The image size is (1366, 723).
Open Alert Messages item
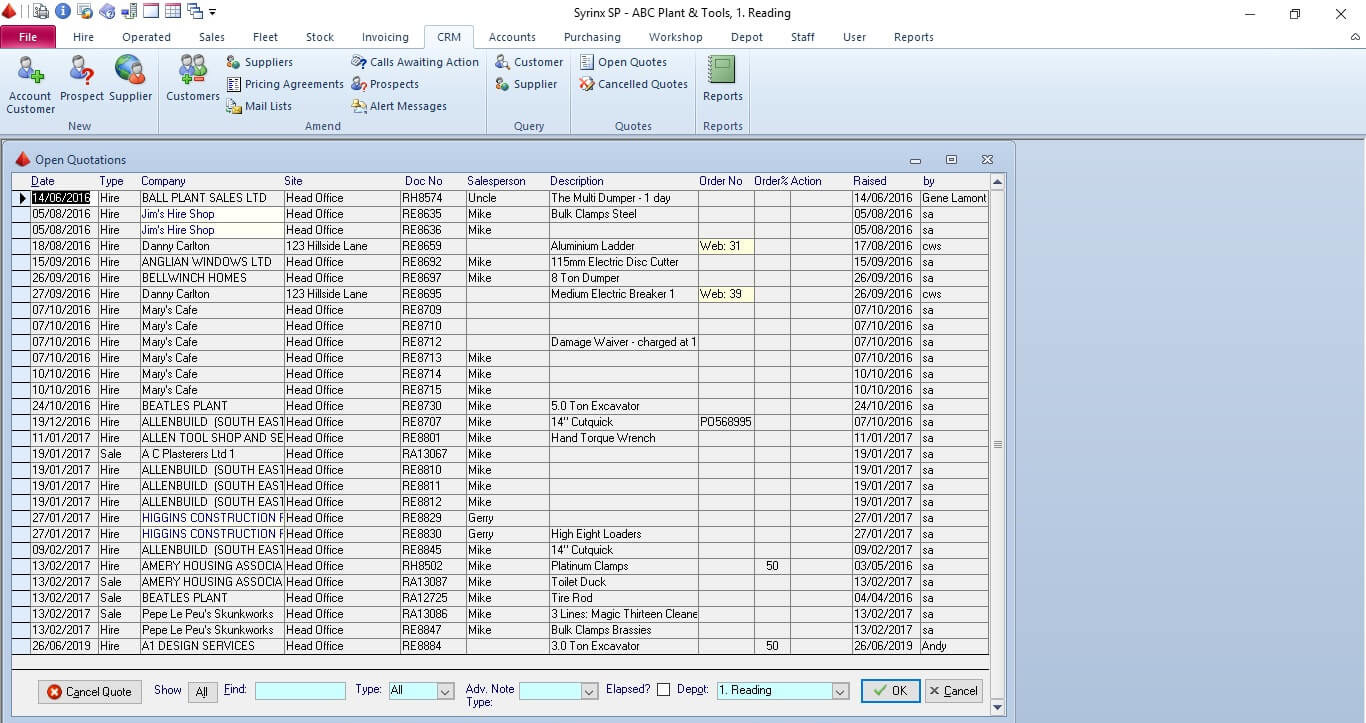pos(399,106)
